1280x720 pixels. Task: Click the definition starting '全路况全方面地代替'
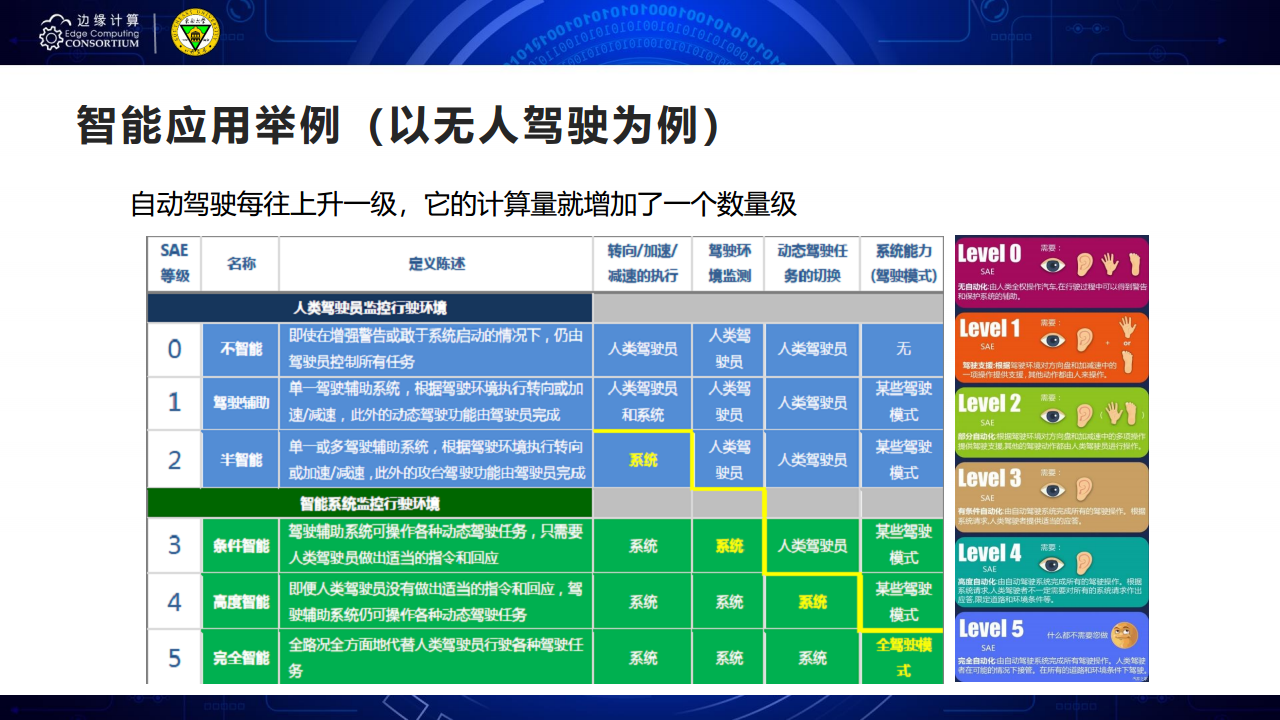coord(436,657)
